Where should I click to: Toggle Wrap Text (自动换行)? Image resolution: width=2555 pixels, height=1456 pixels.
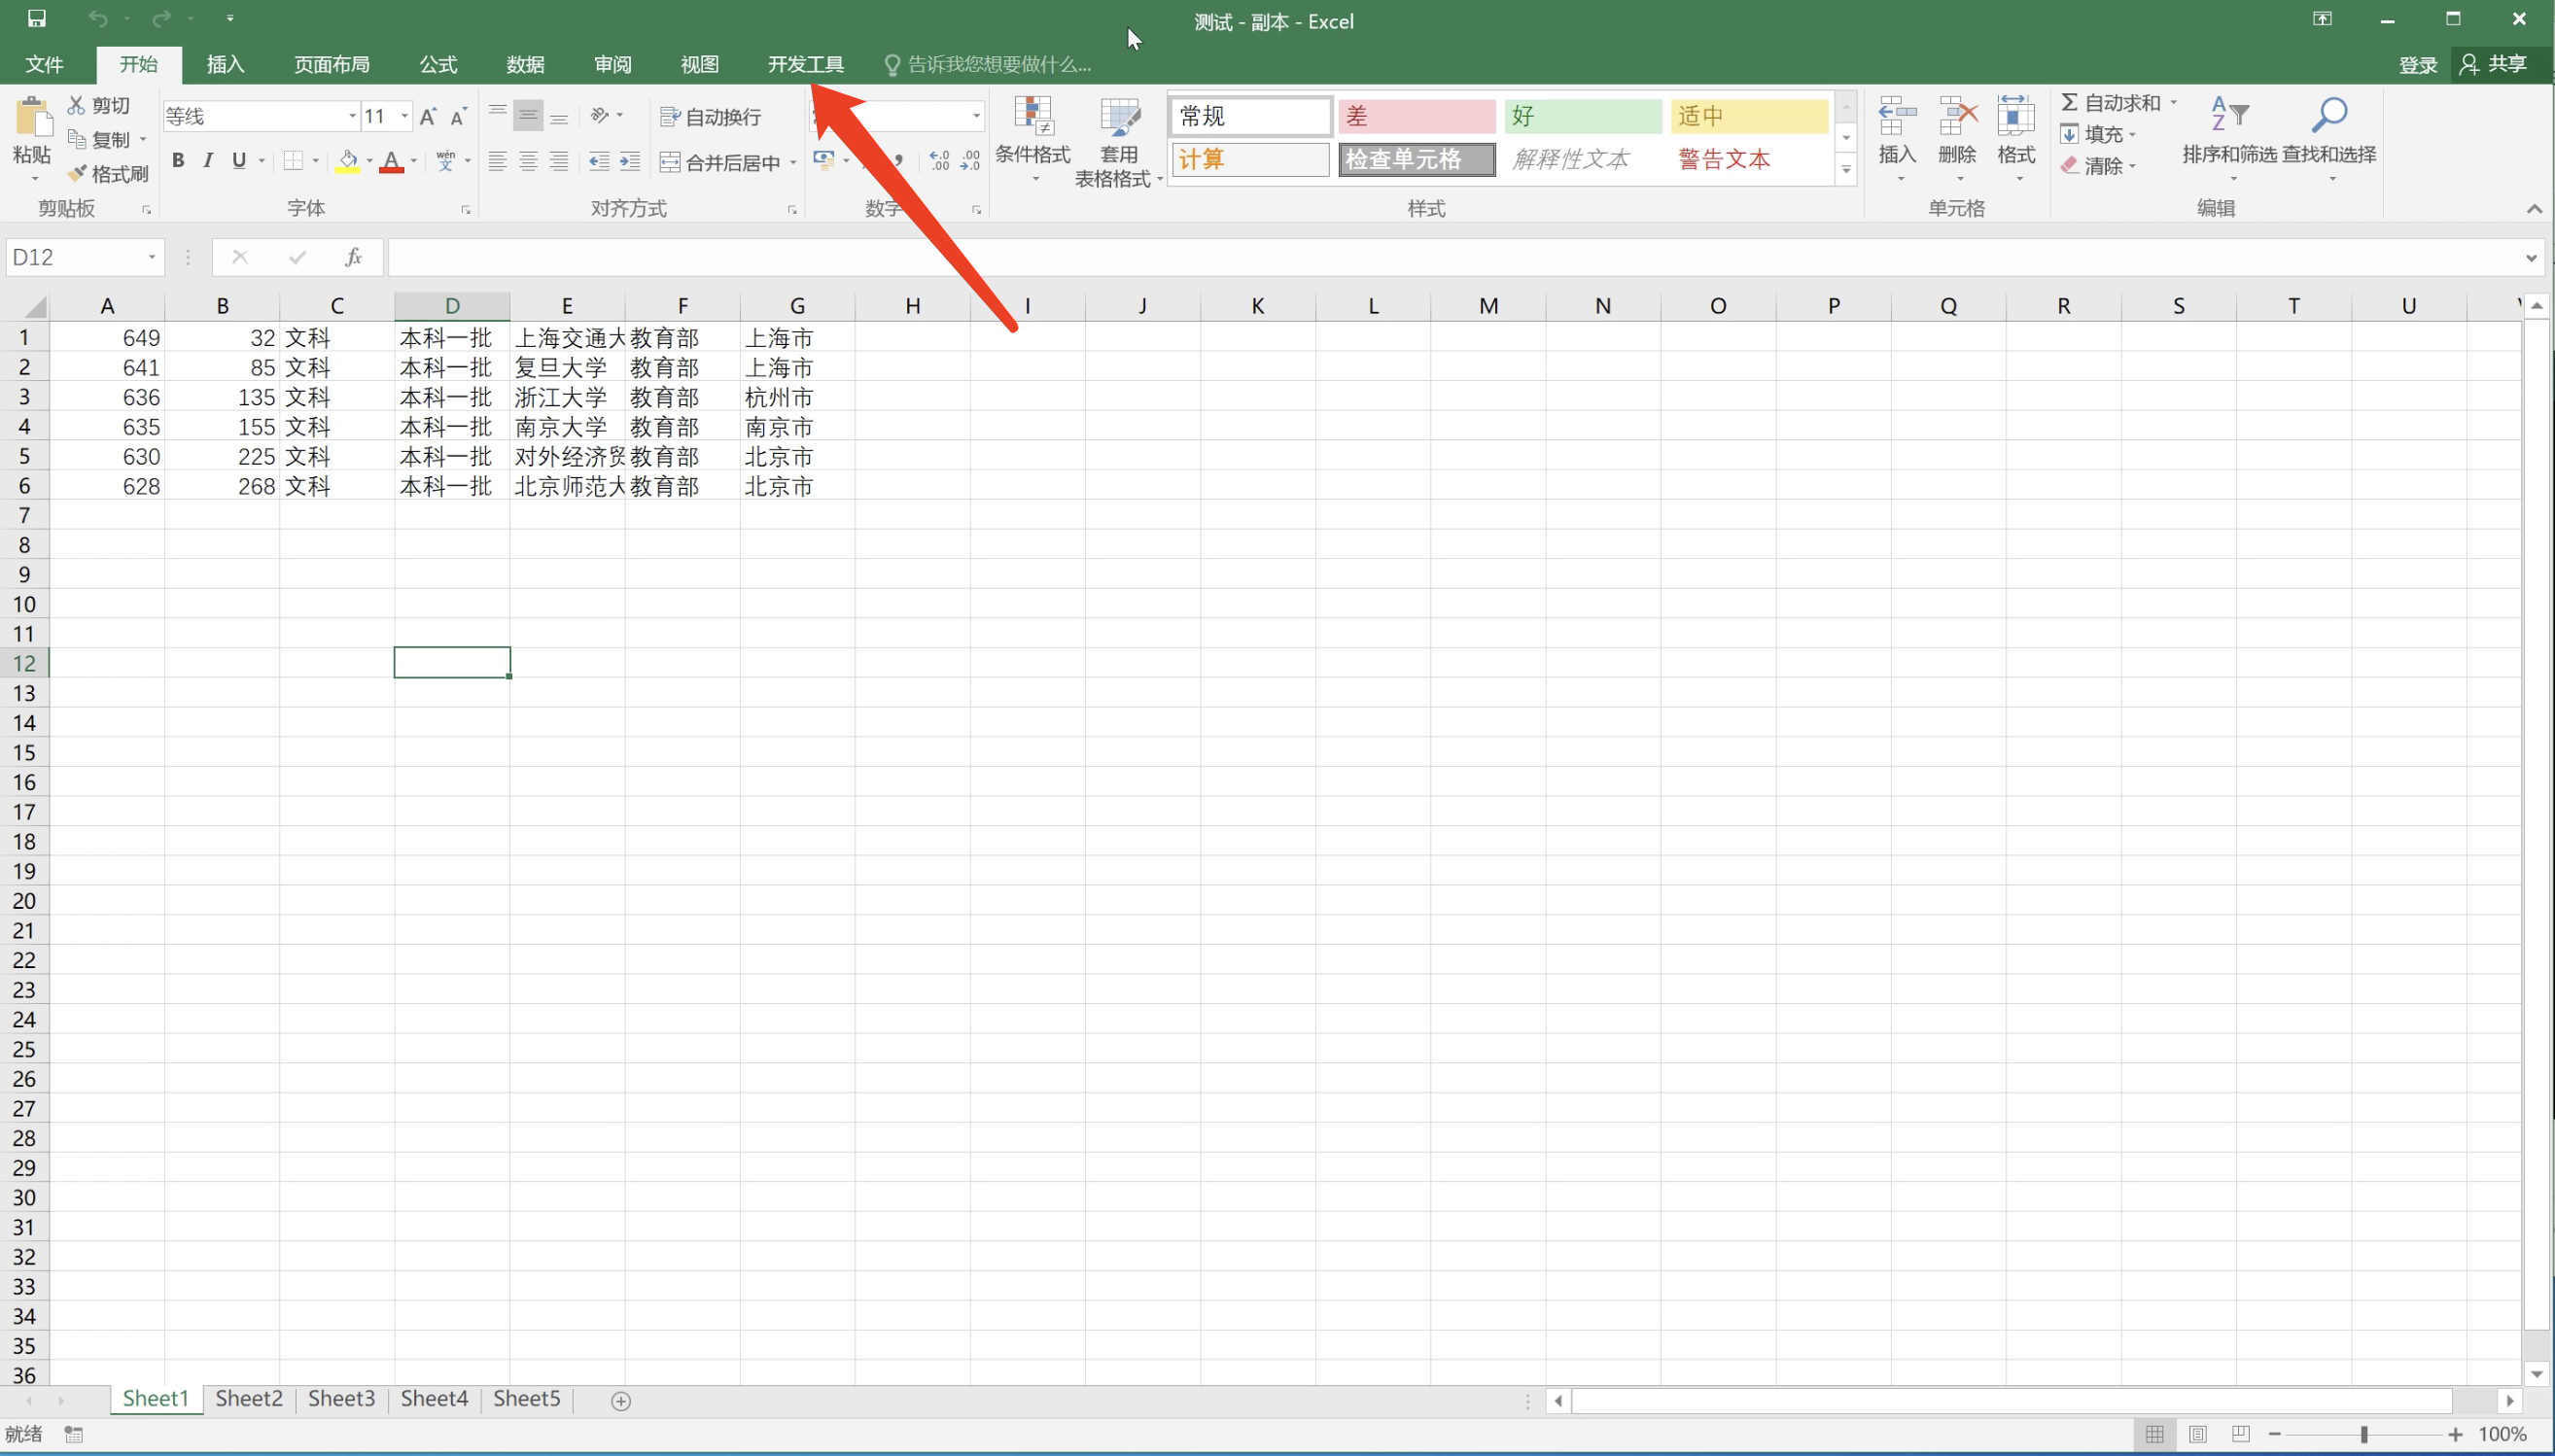click(x=711, y=117)
